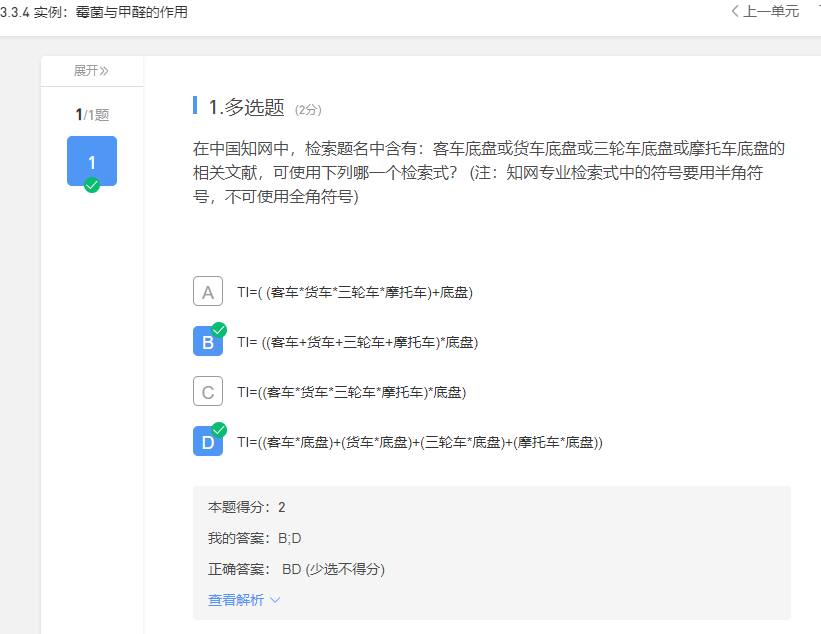Click the green check badge on option B
Image resolution: width=821 pixels, height=634 pixels.
(x=218, y=328)
